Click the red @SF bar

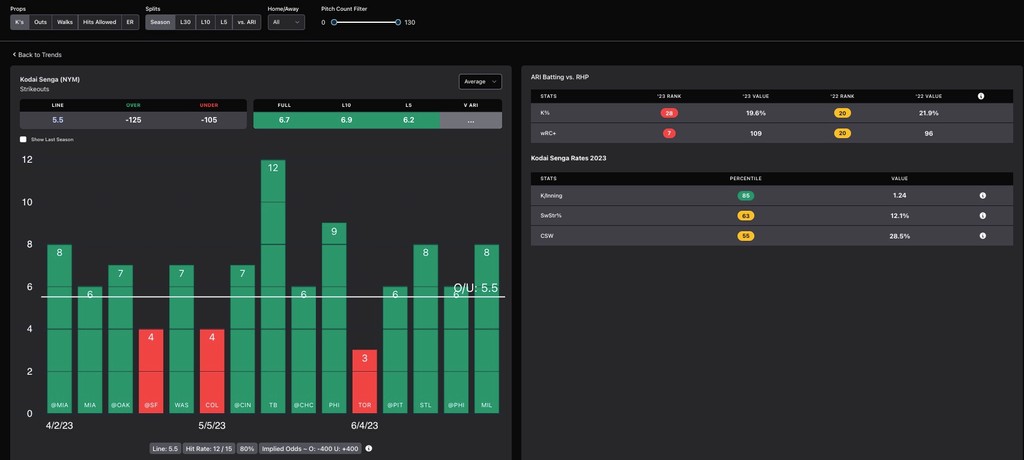tap(151, 370)
